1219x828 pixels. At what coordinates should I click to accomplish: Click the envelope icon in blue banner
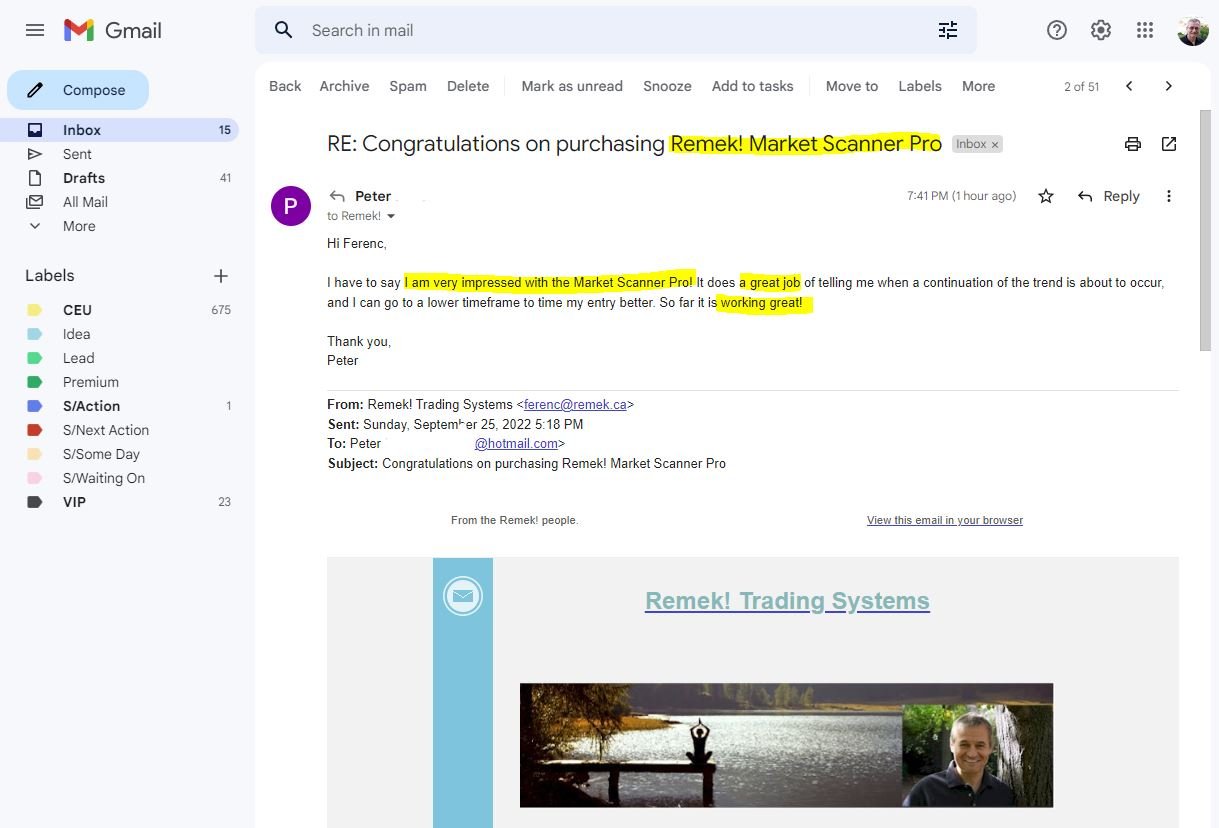pyautogui.click(x=463, y=596)
